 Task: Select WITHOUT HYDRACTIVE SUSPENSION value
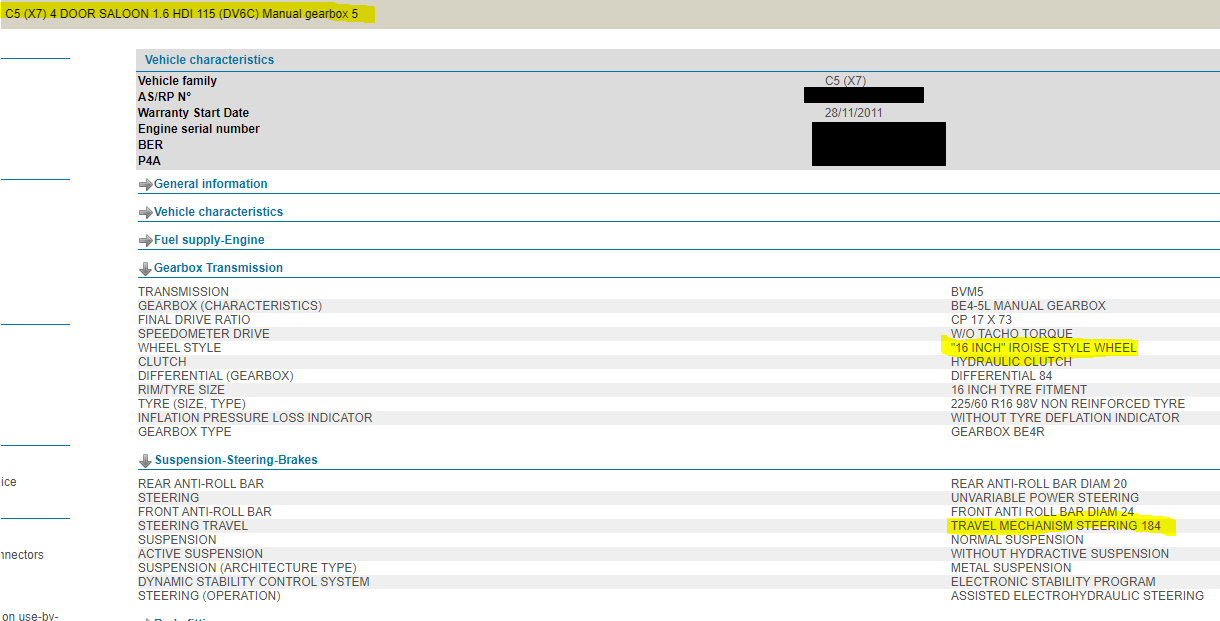pyautogui.click(x=1060, y=554)
